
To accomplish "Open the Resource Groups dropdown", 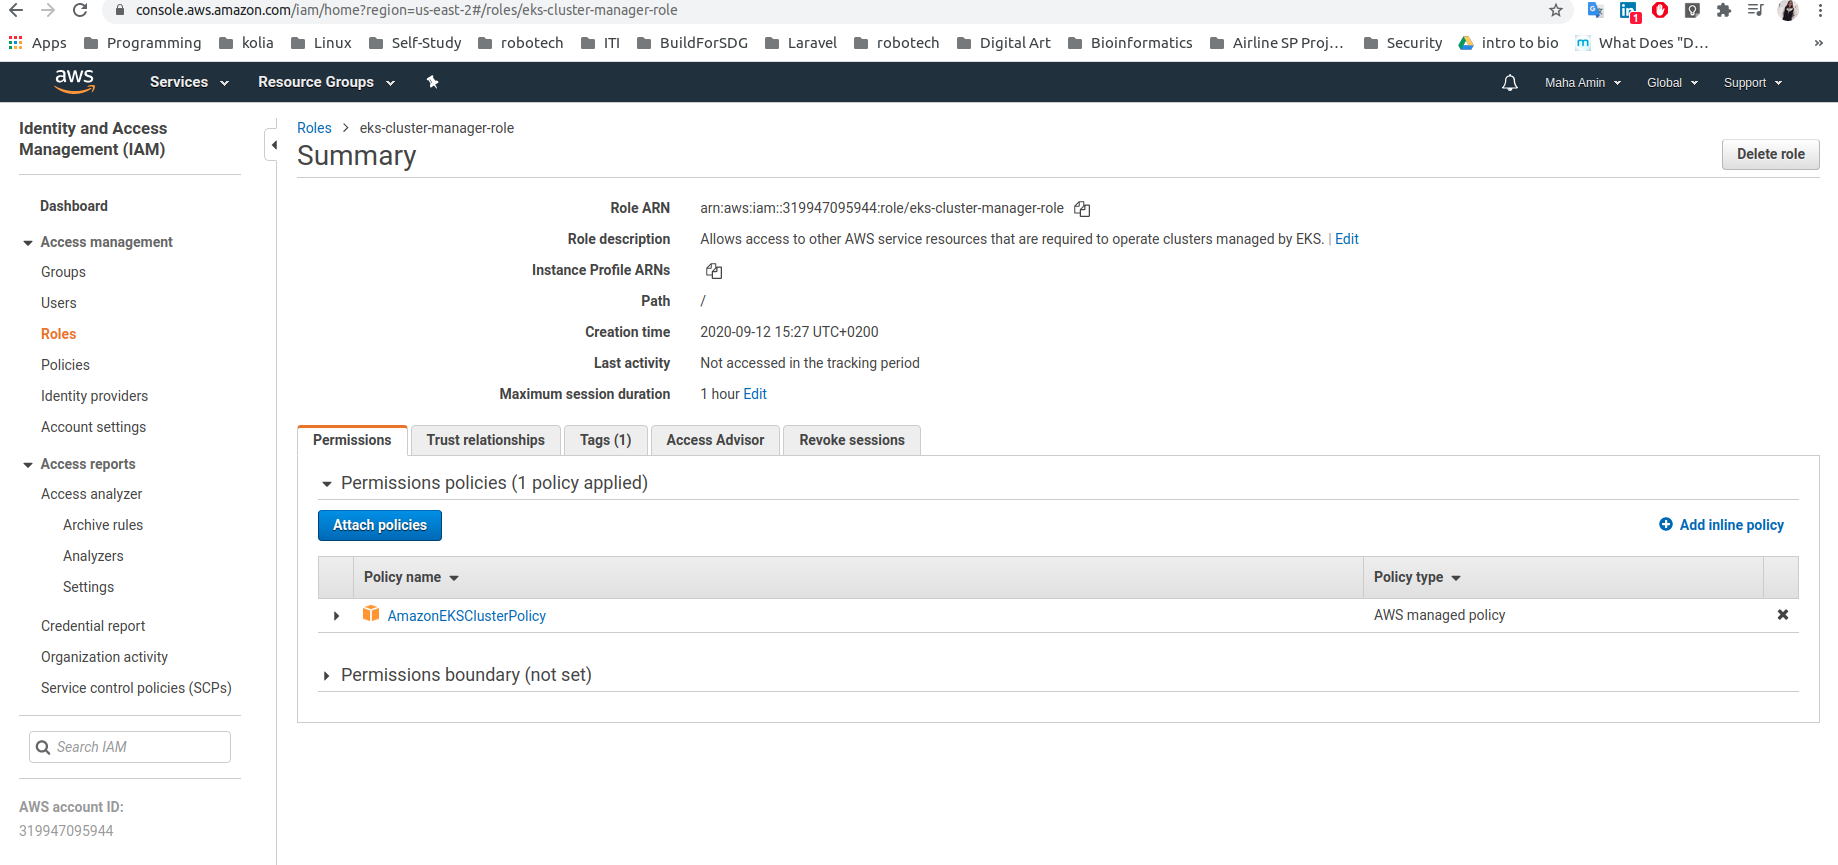I will pos(326,82).
